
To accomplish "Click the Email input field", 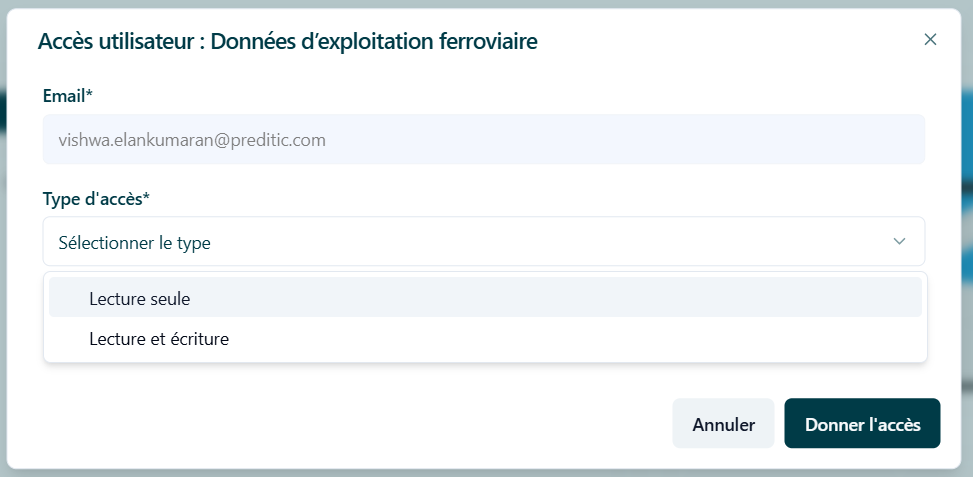I will pyautogui.click(x=483, y=140).
